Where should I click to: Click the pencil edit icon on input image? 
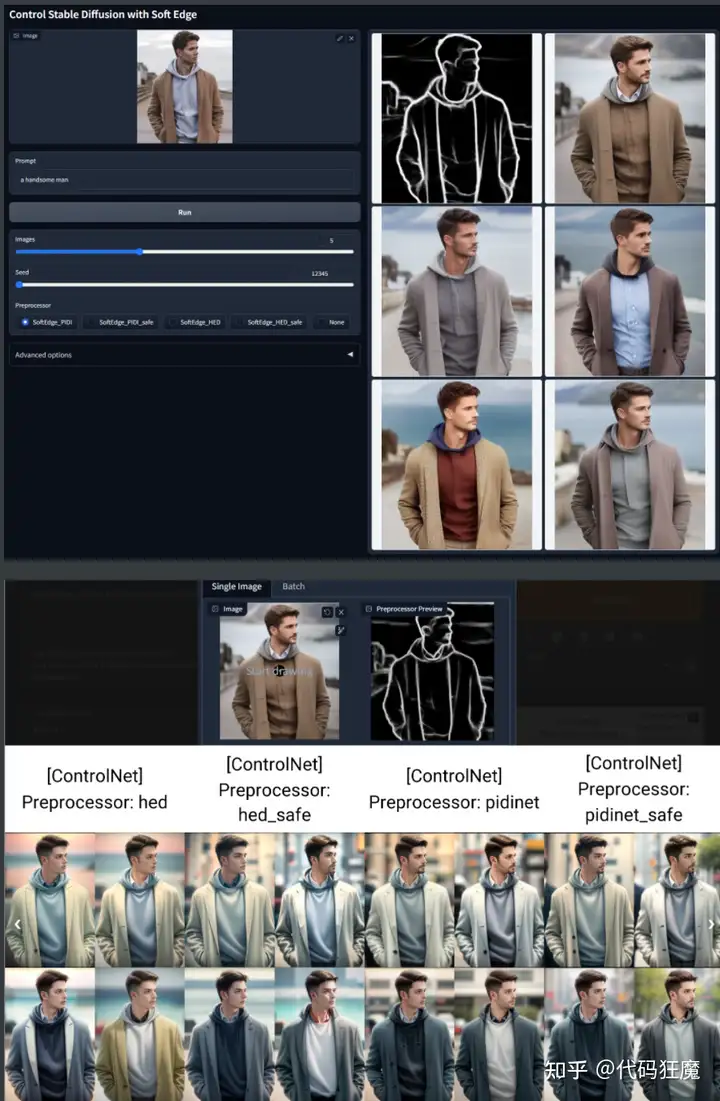tap(339, 38)
